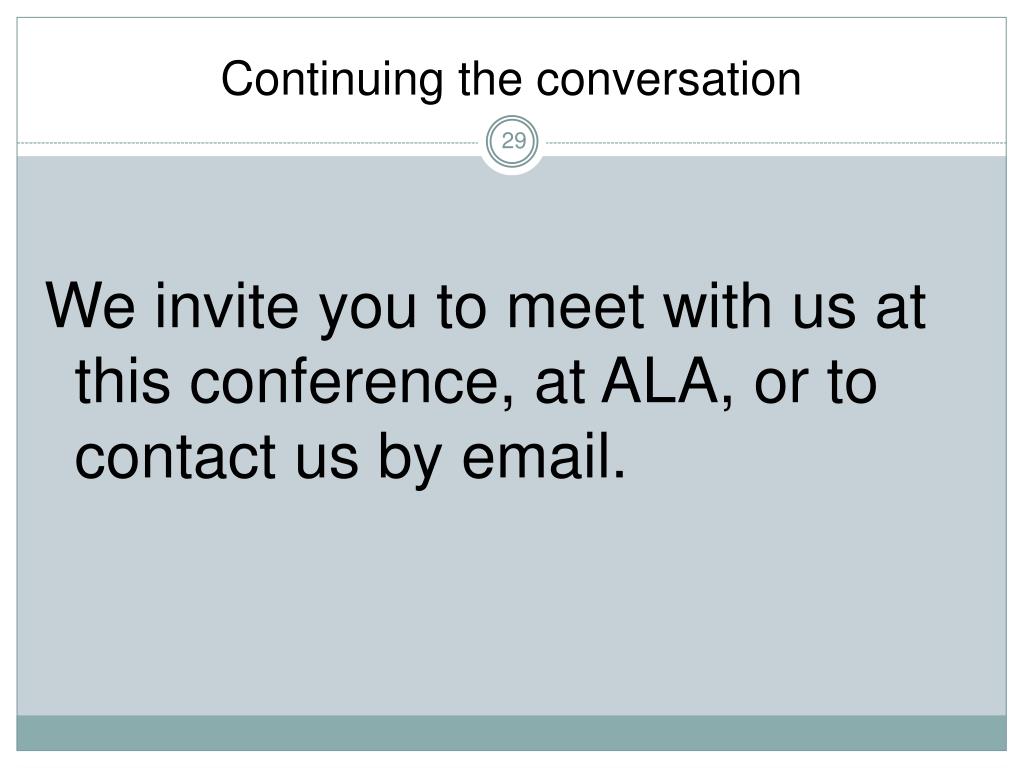Click the word 'invite' in first line
The image size is (1024, 768).
(x=226, y=306)
